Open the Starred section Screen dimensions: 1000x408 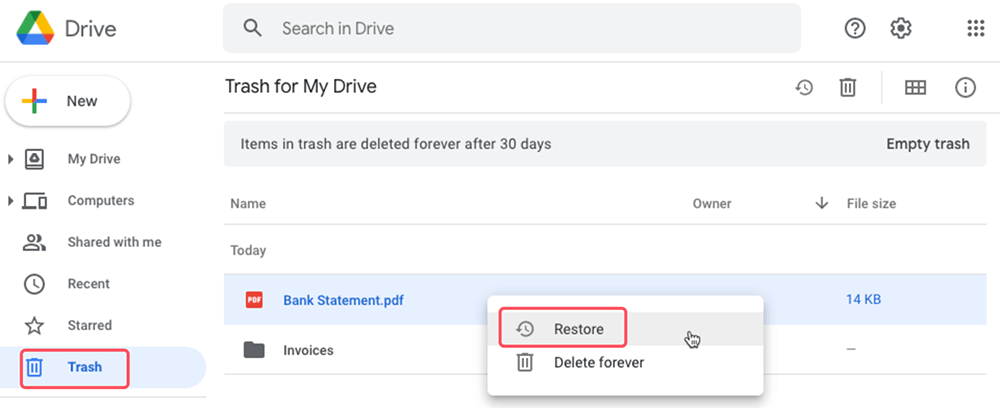pyautogui.click(x=89, y=325)
